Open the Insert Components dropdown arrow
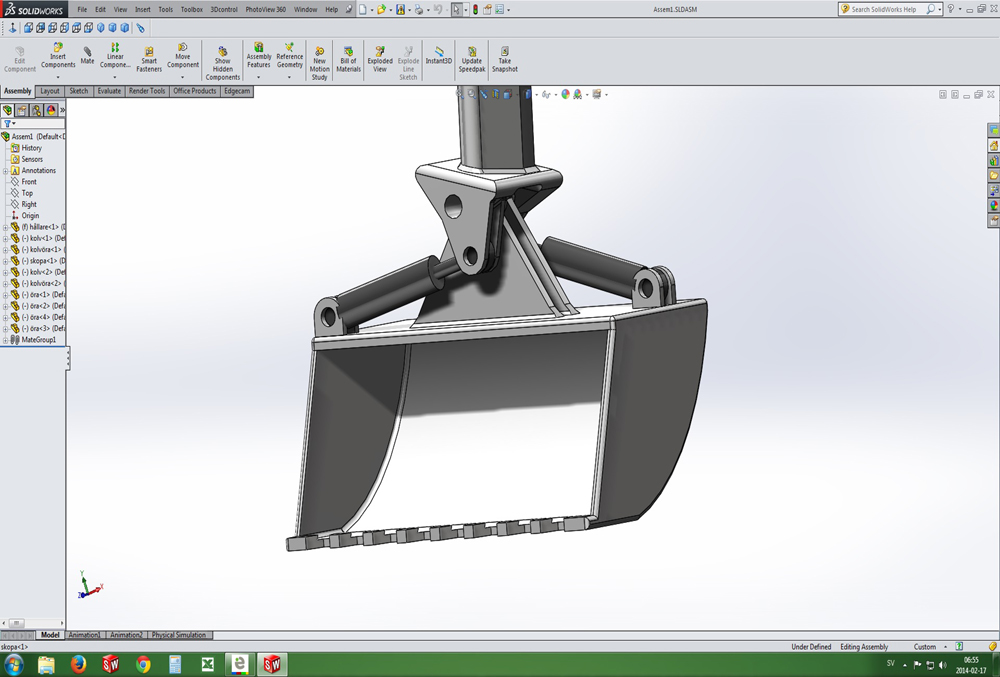 click(58, 75)
